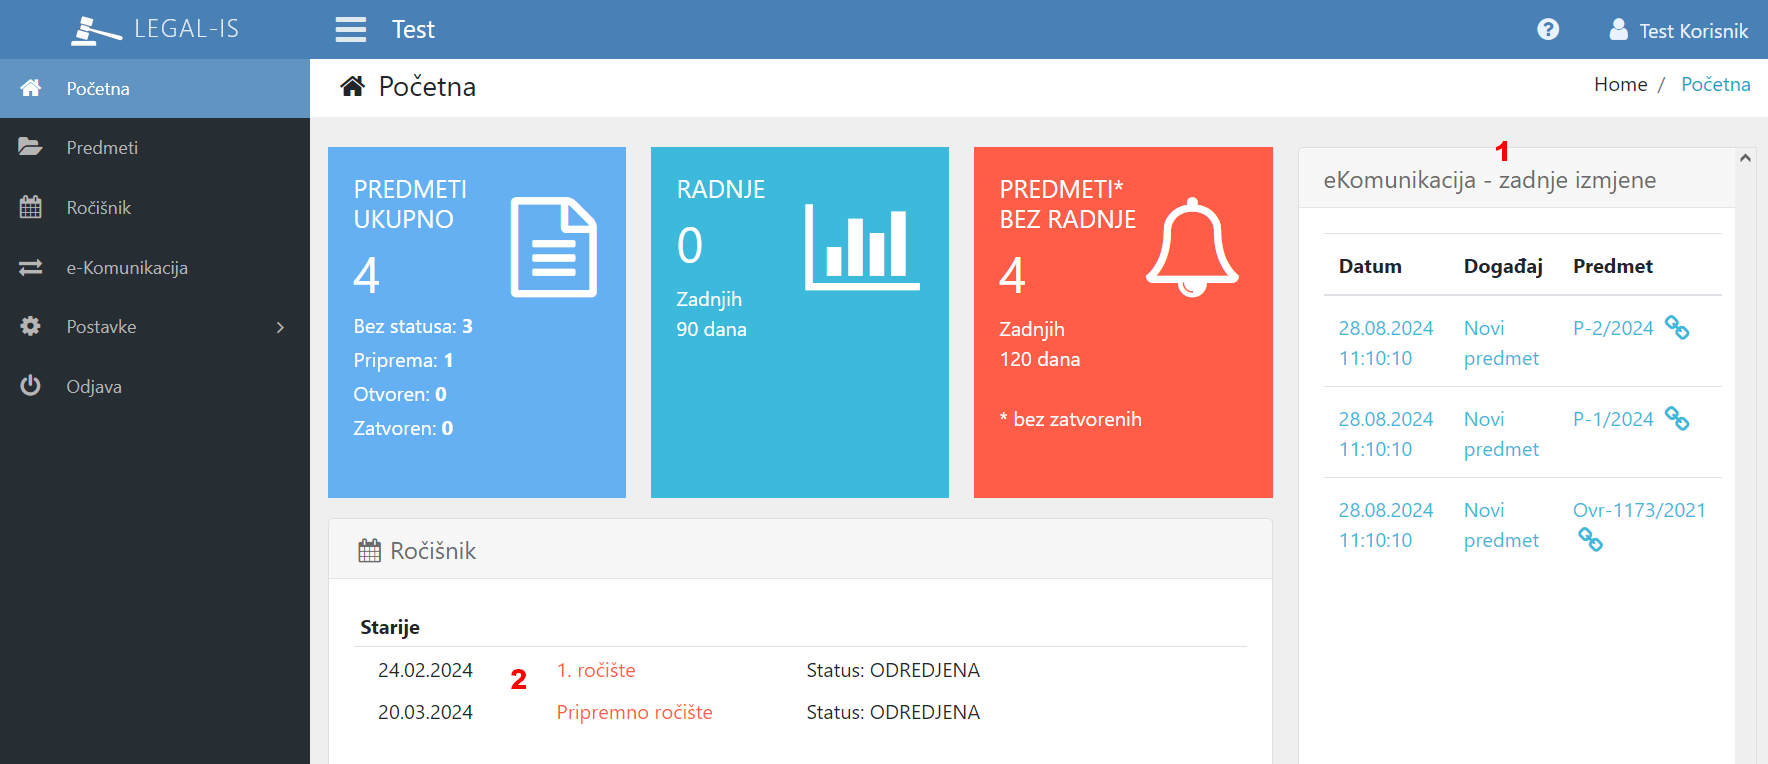Click Home in the breadcrumb
Viewport: 1768px width, 764px height.
tap(1620, 85)
